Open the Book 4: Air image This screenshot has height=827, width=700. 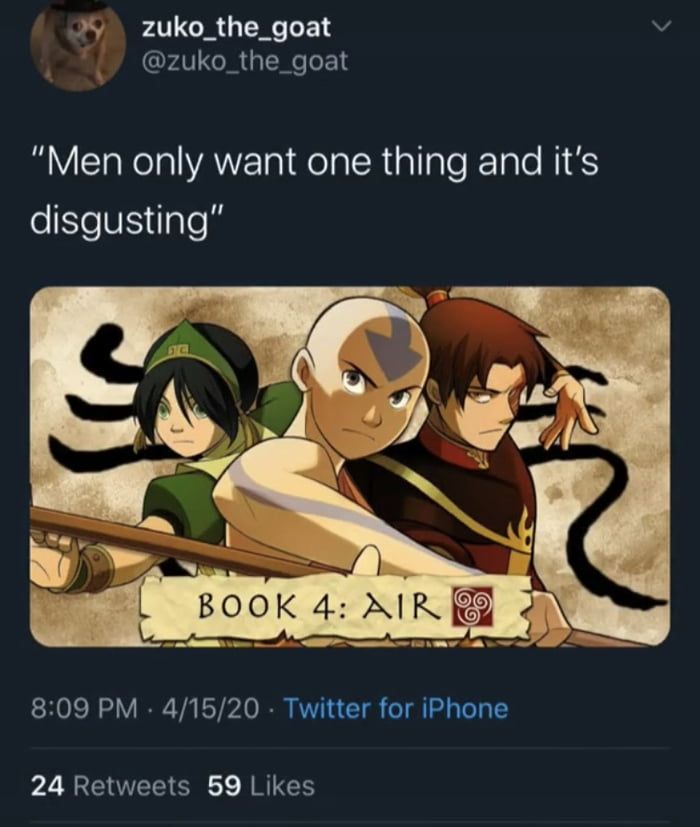click(350, 467)
